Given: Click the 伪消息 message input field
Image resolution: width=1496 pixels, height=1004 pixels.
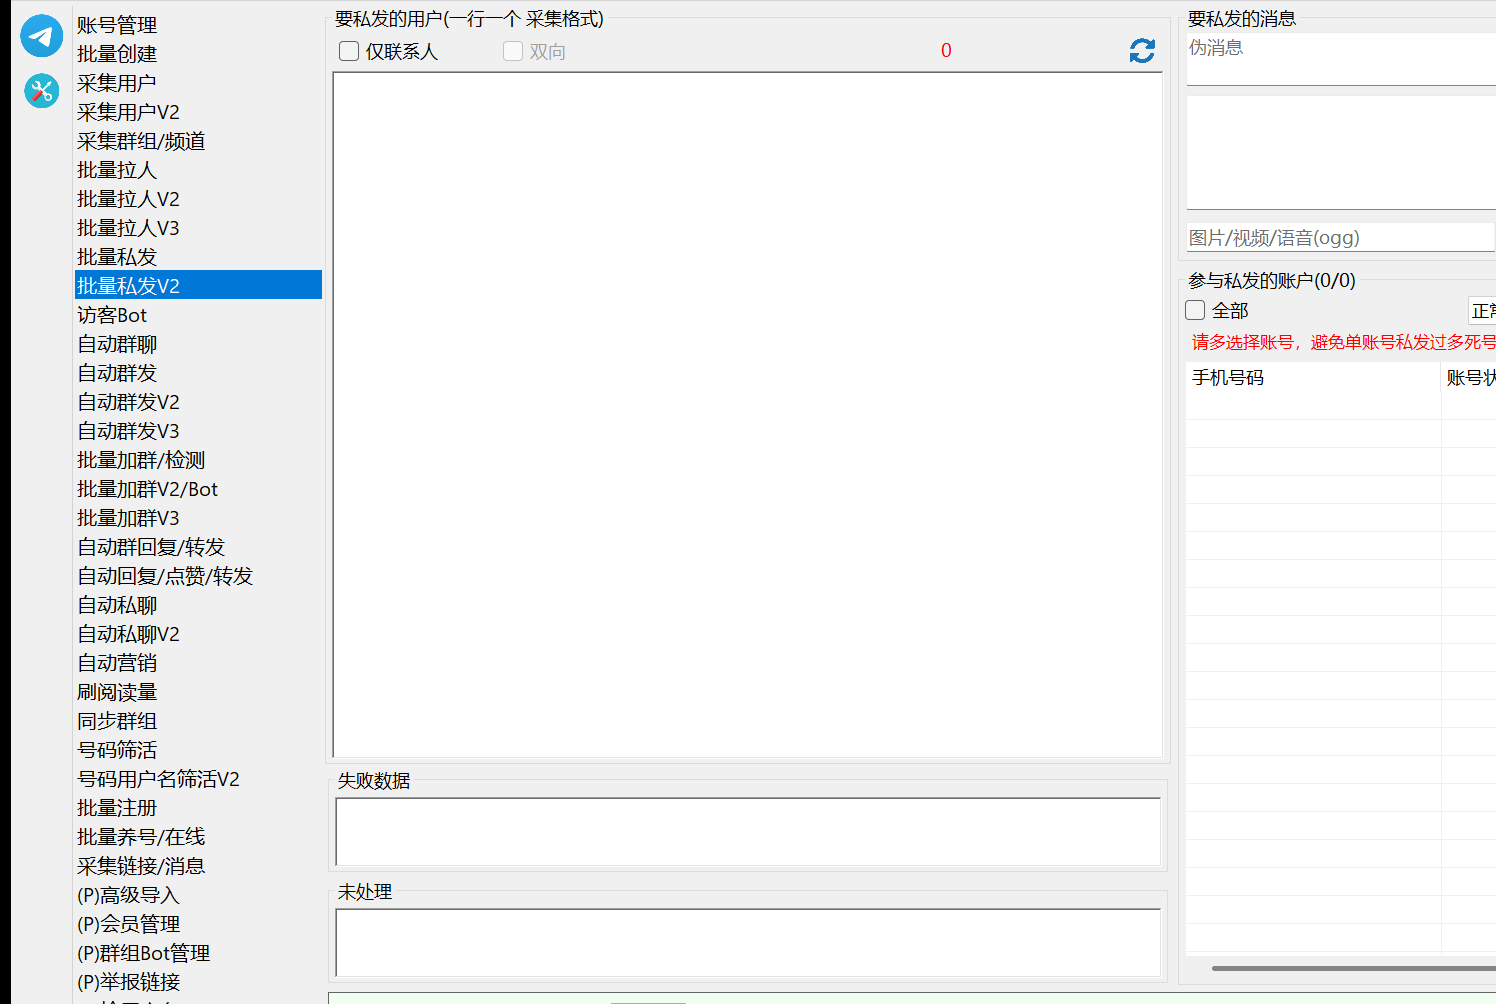Looking at the screenshot, I should [1341, 59].
